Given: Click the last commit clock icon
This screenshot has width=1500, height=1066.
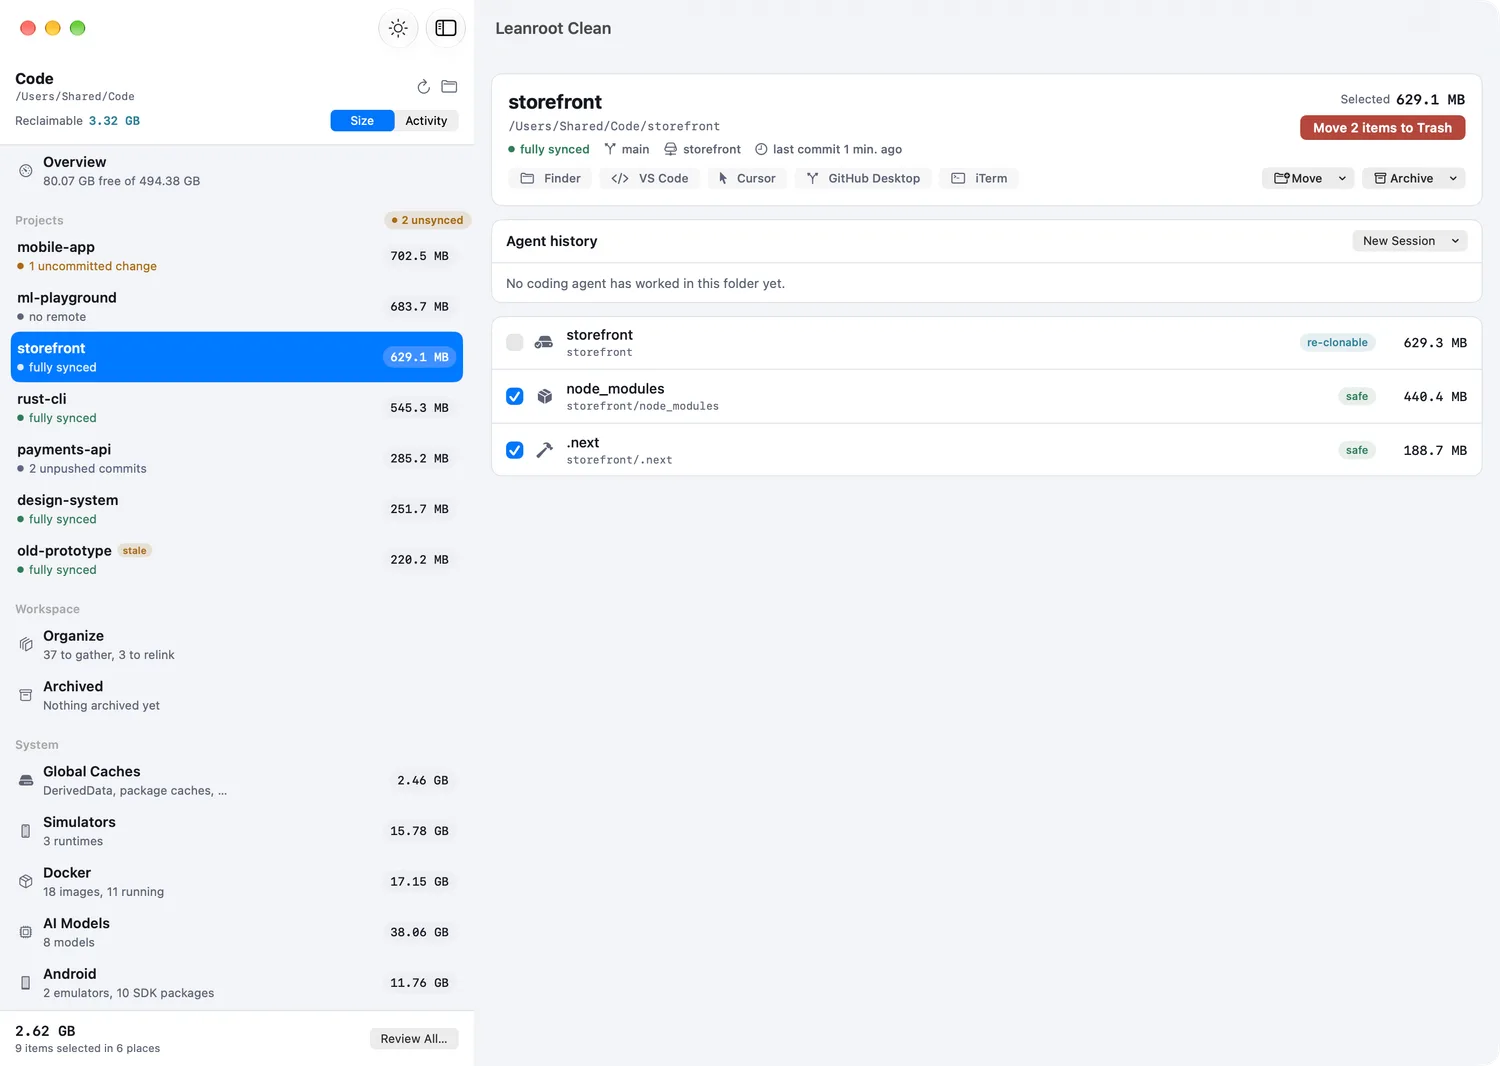Looking at the screenshot, I should coord(761,149).
